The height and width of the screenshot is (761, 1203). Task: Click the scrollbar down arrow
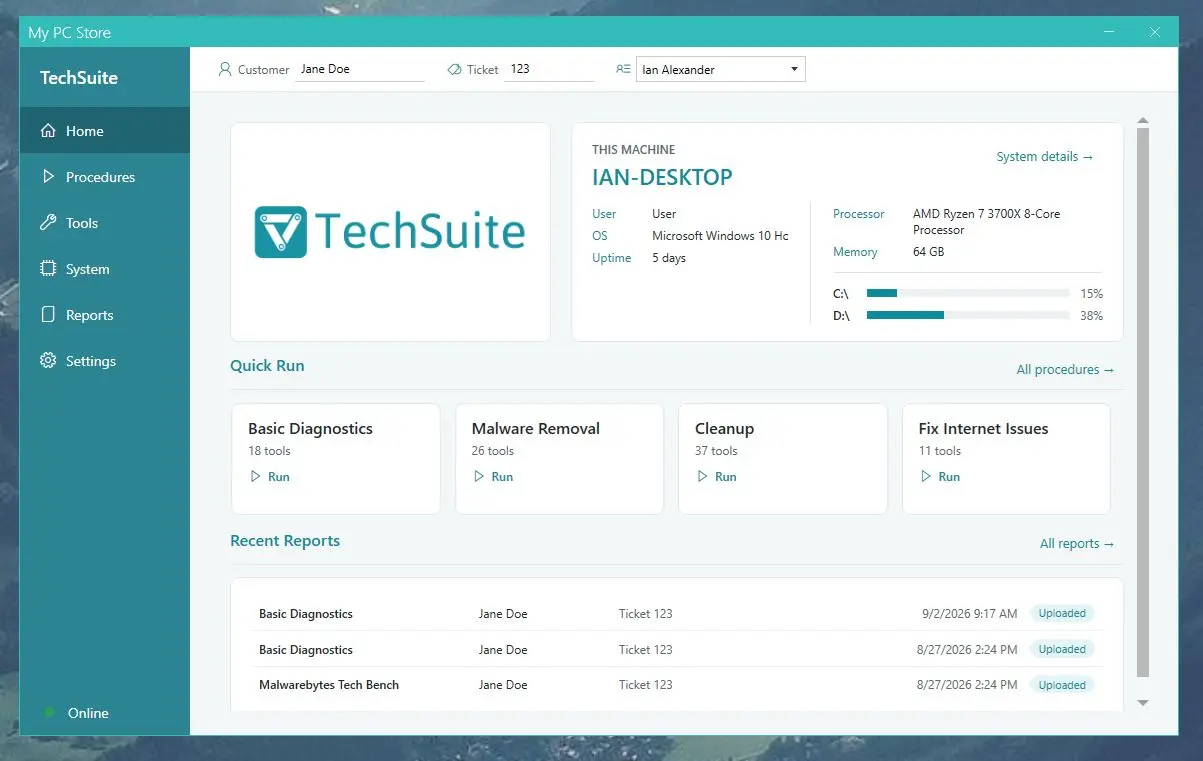1143,703
